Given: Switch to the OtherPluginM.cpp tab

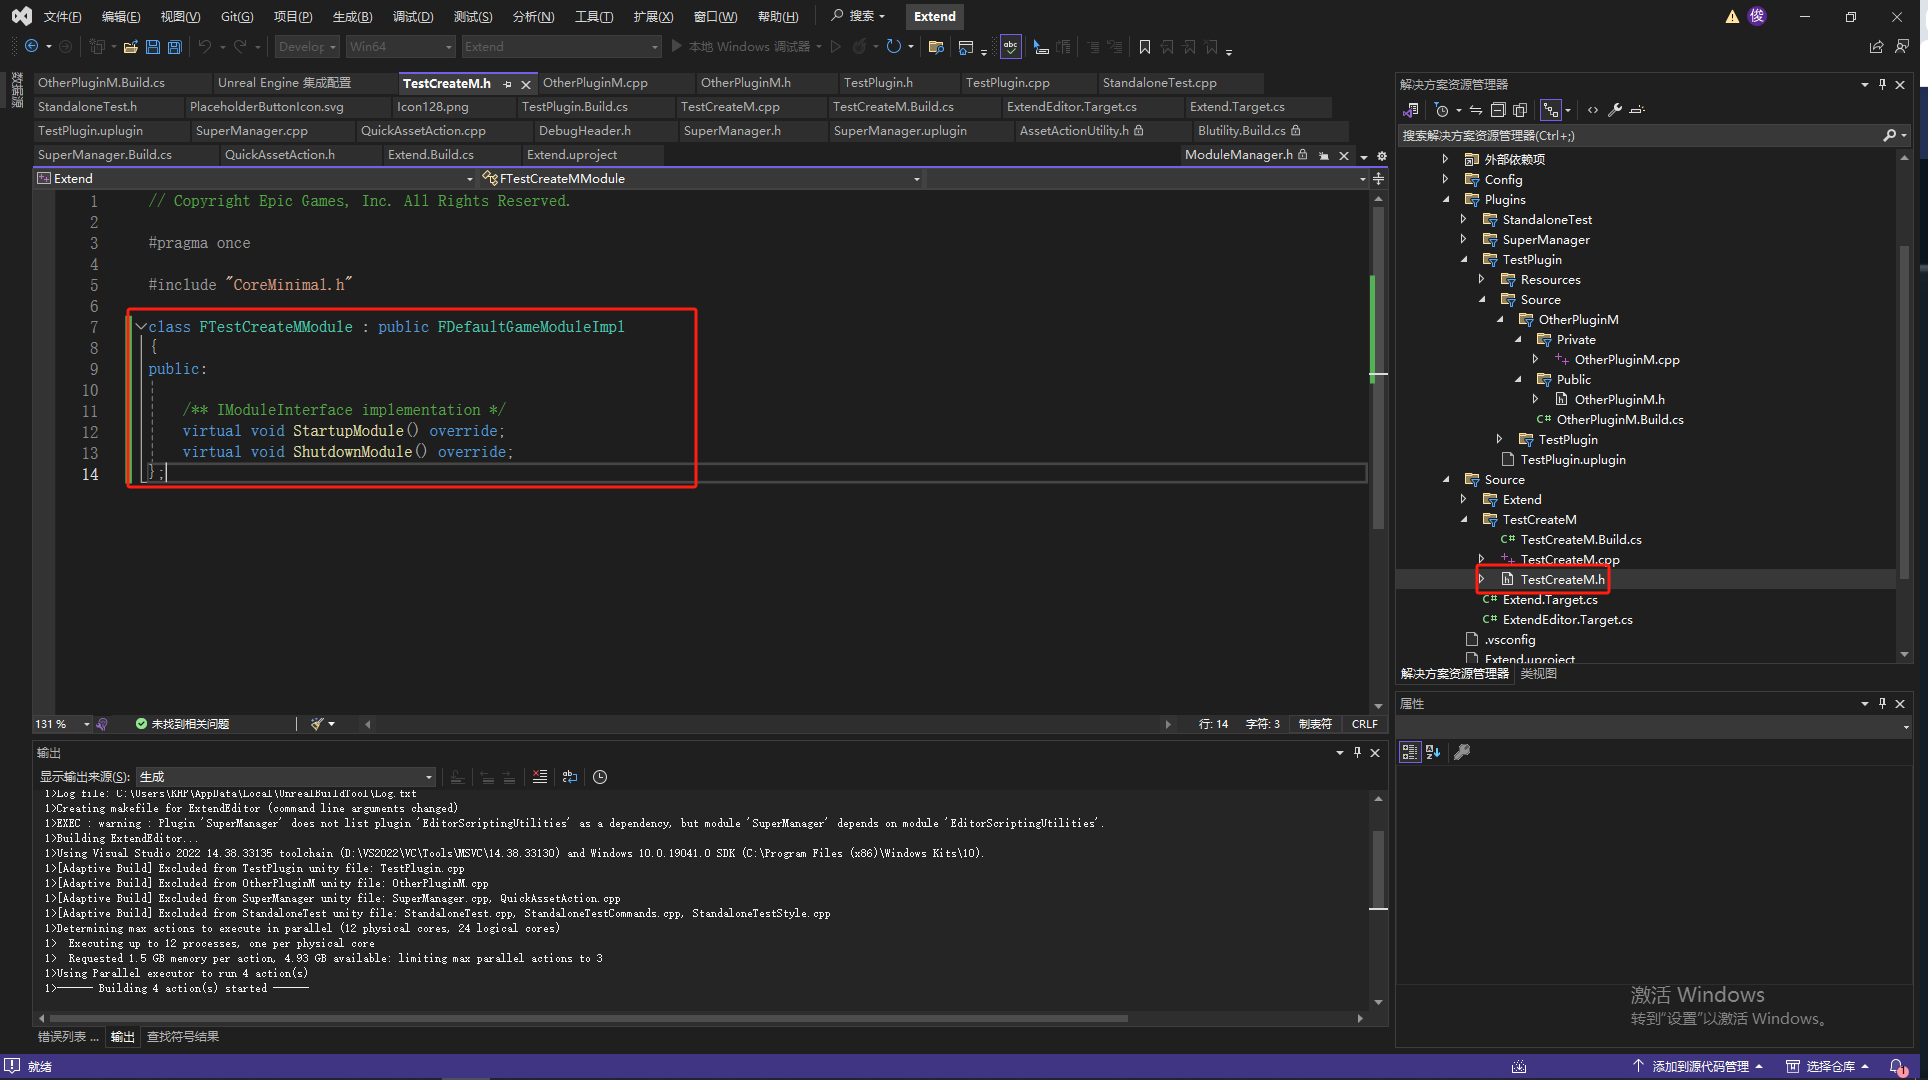Looking at the screenshot, I should (595, 83).
